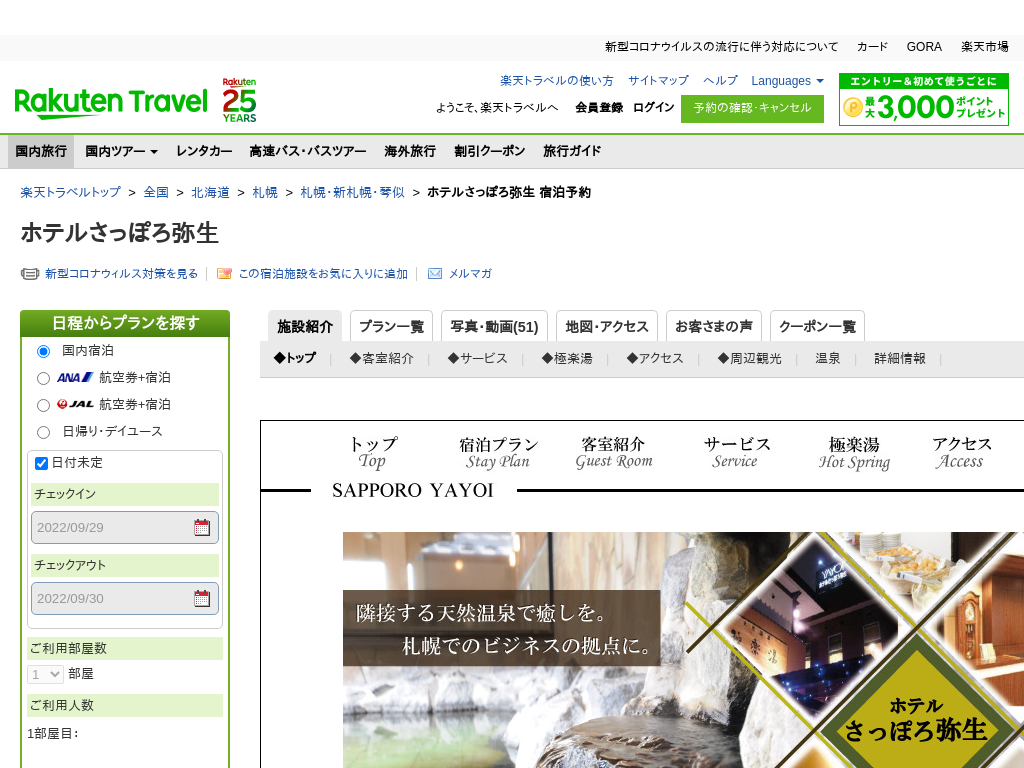Screen dimensions: 1024x768
Task: Click the mask icon for coronavirus measures
Action: pos(30,274)
